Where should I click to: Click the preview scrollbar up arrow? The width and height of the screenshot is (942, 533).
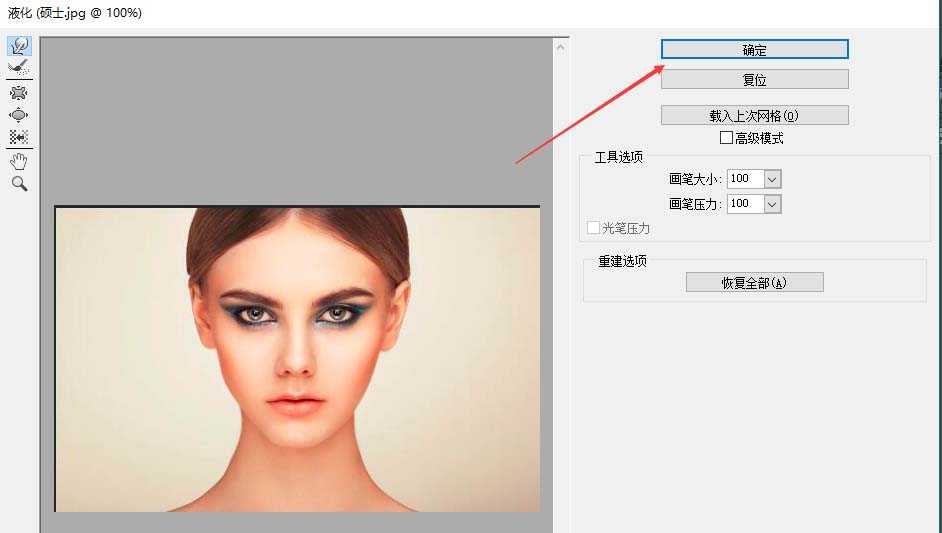pos(561,47)
